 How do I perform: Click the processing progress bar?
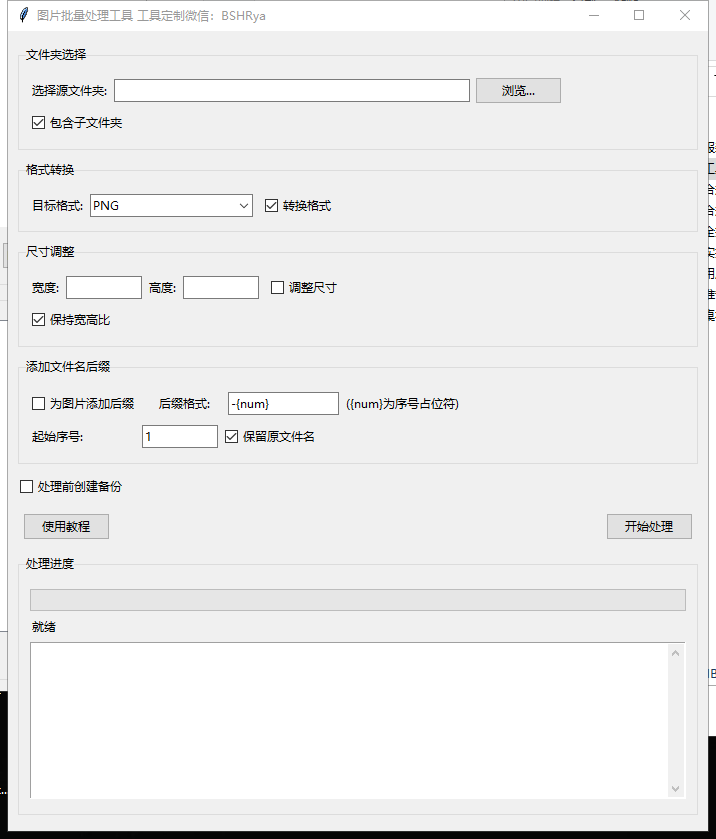click(x=358, y=600)
